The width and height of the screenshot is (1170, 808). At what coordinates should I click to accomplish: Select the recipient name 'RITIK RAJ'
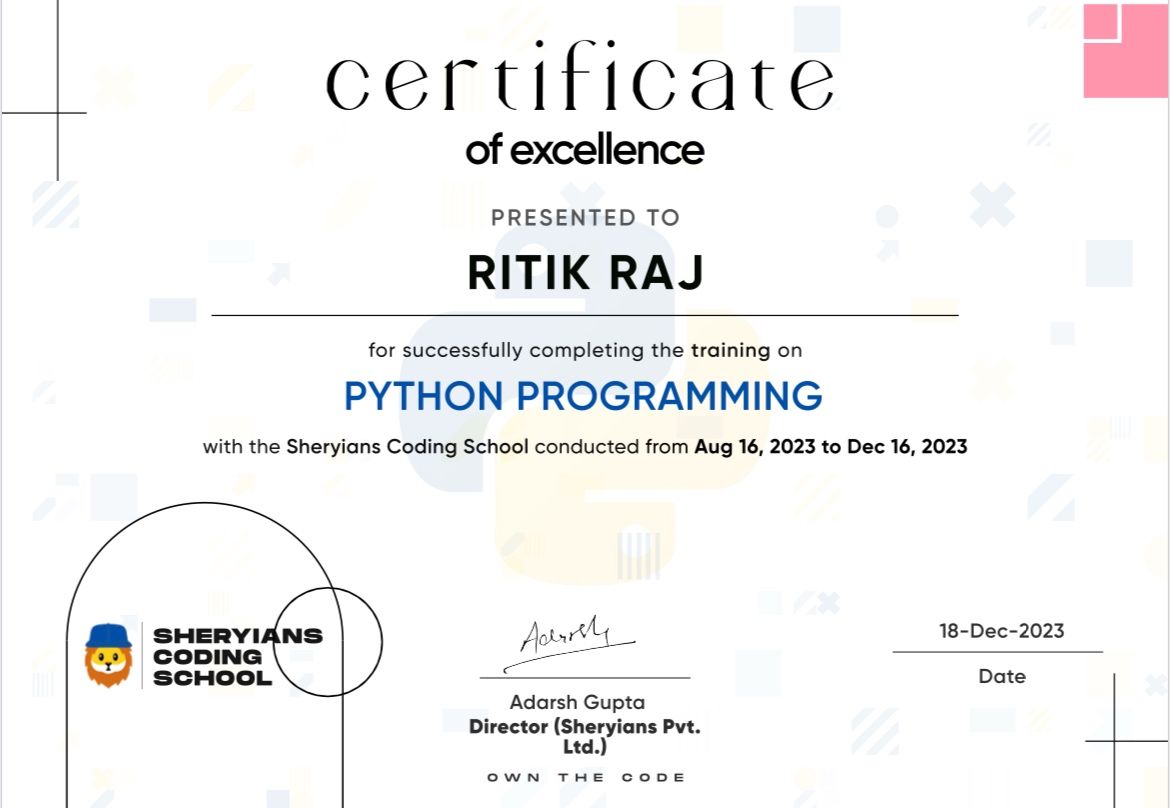[x=585, y=272]
